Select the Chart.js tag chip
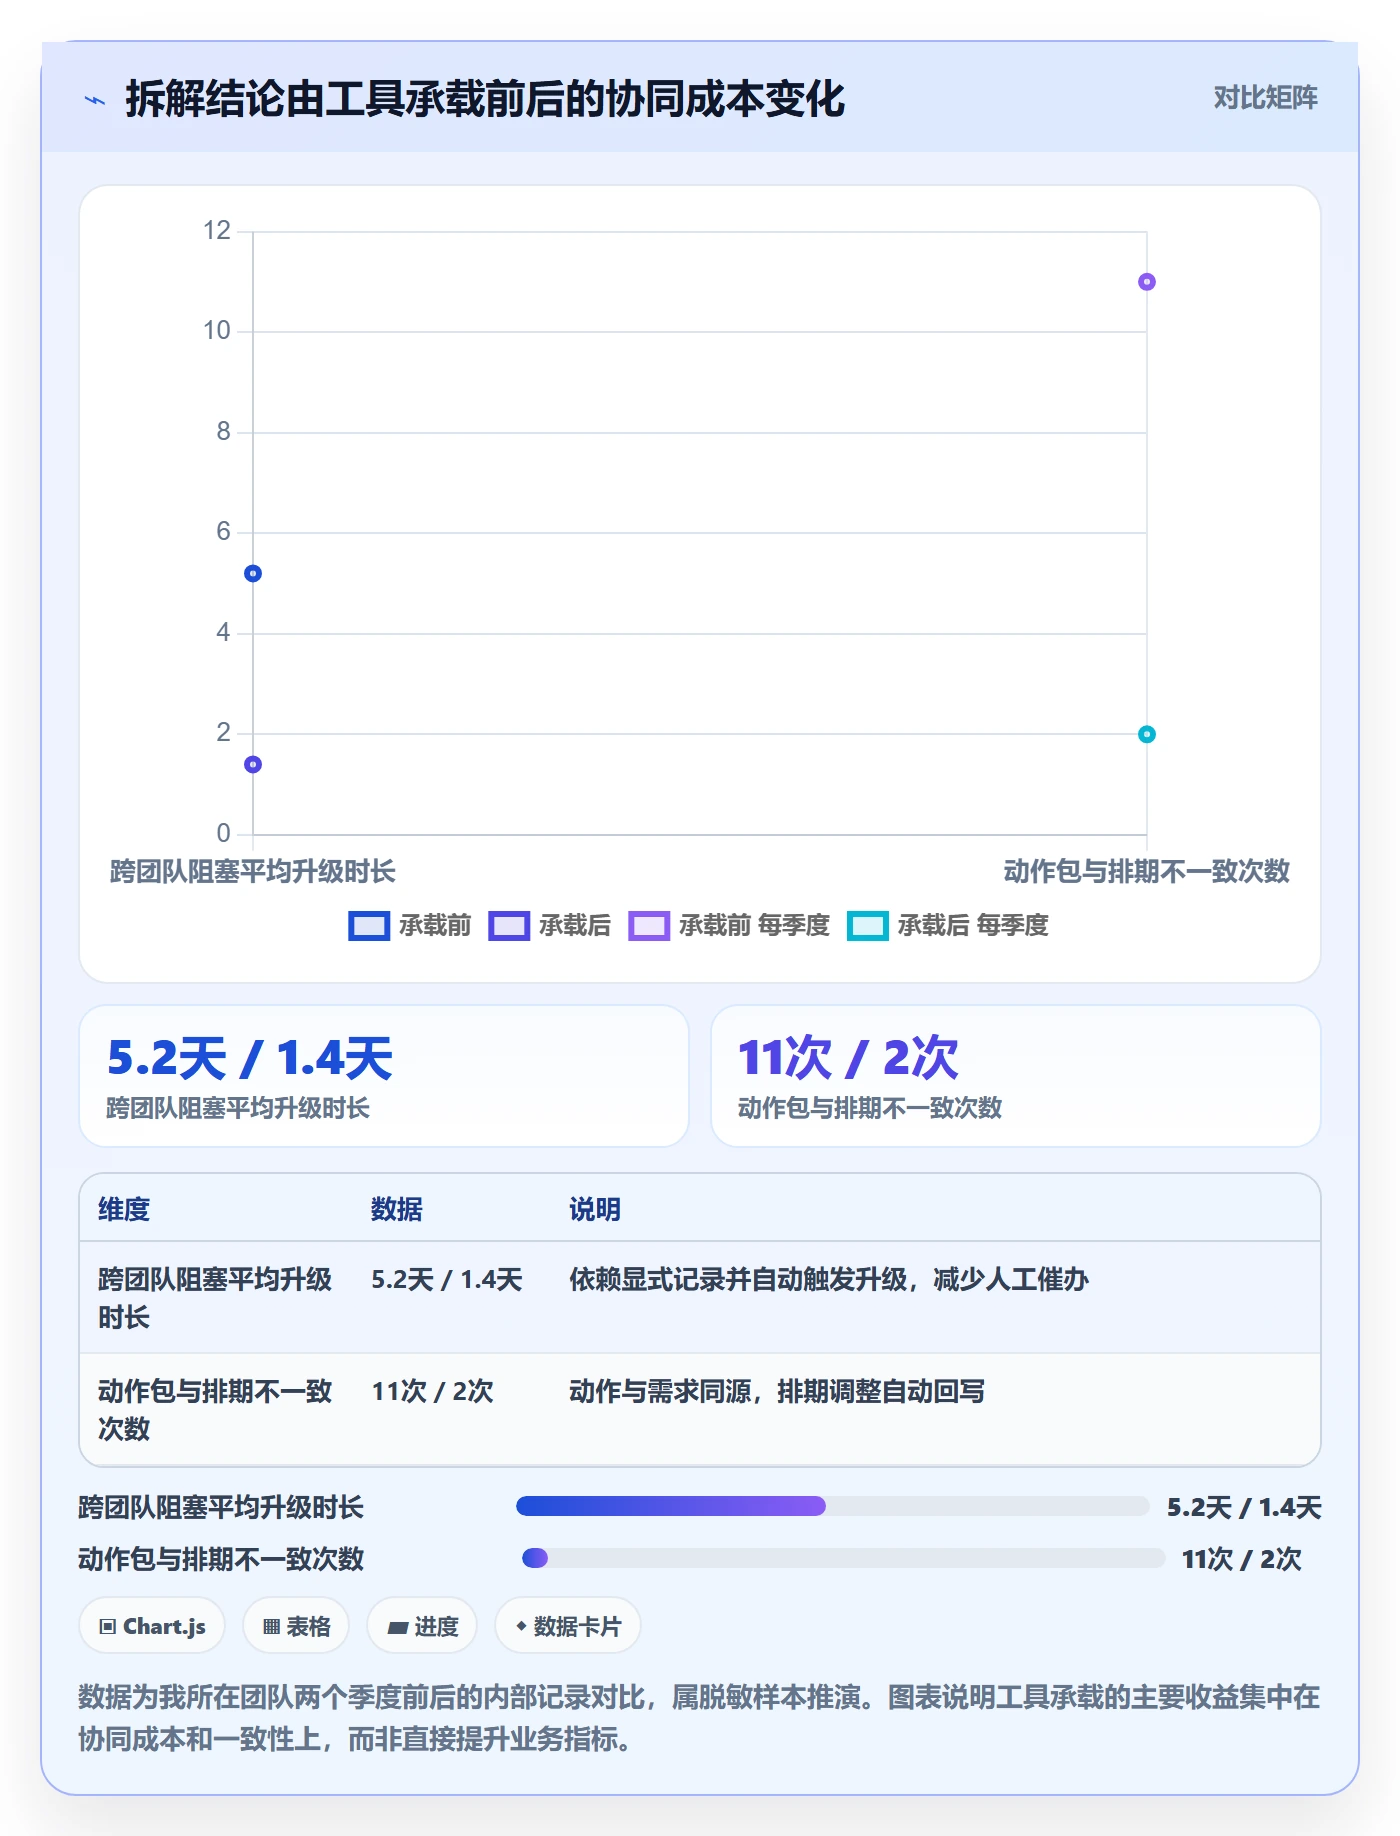 [152, 1626]
